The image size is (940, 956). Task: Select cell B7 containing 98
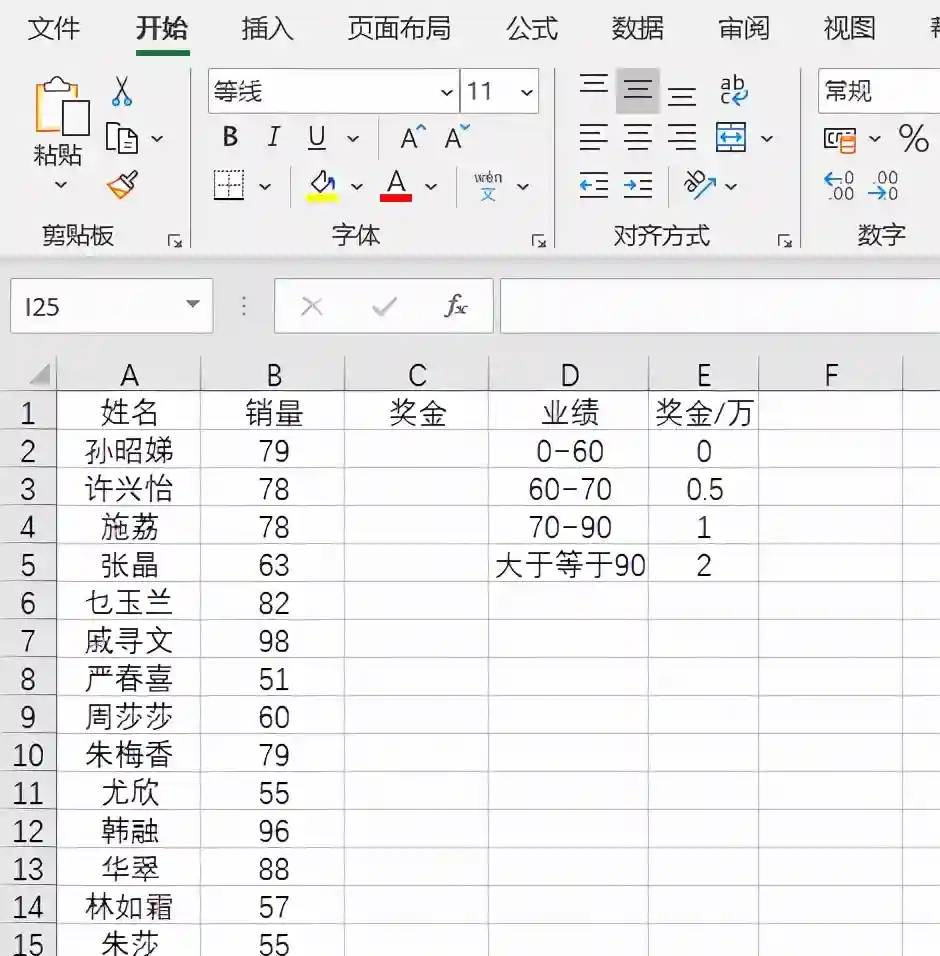pyautogui.click(x=273, y=640)
